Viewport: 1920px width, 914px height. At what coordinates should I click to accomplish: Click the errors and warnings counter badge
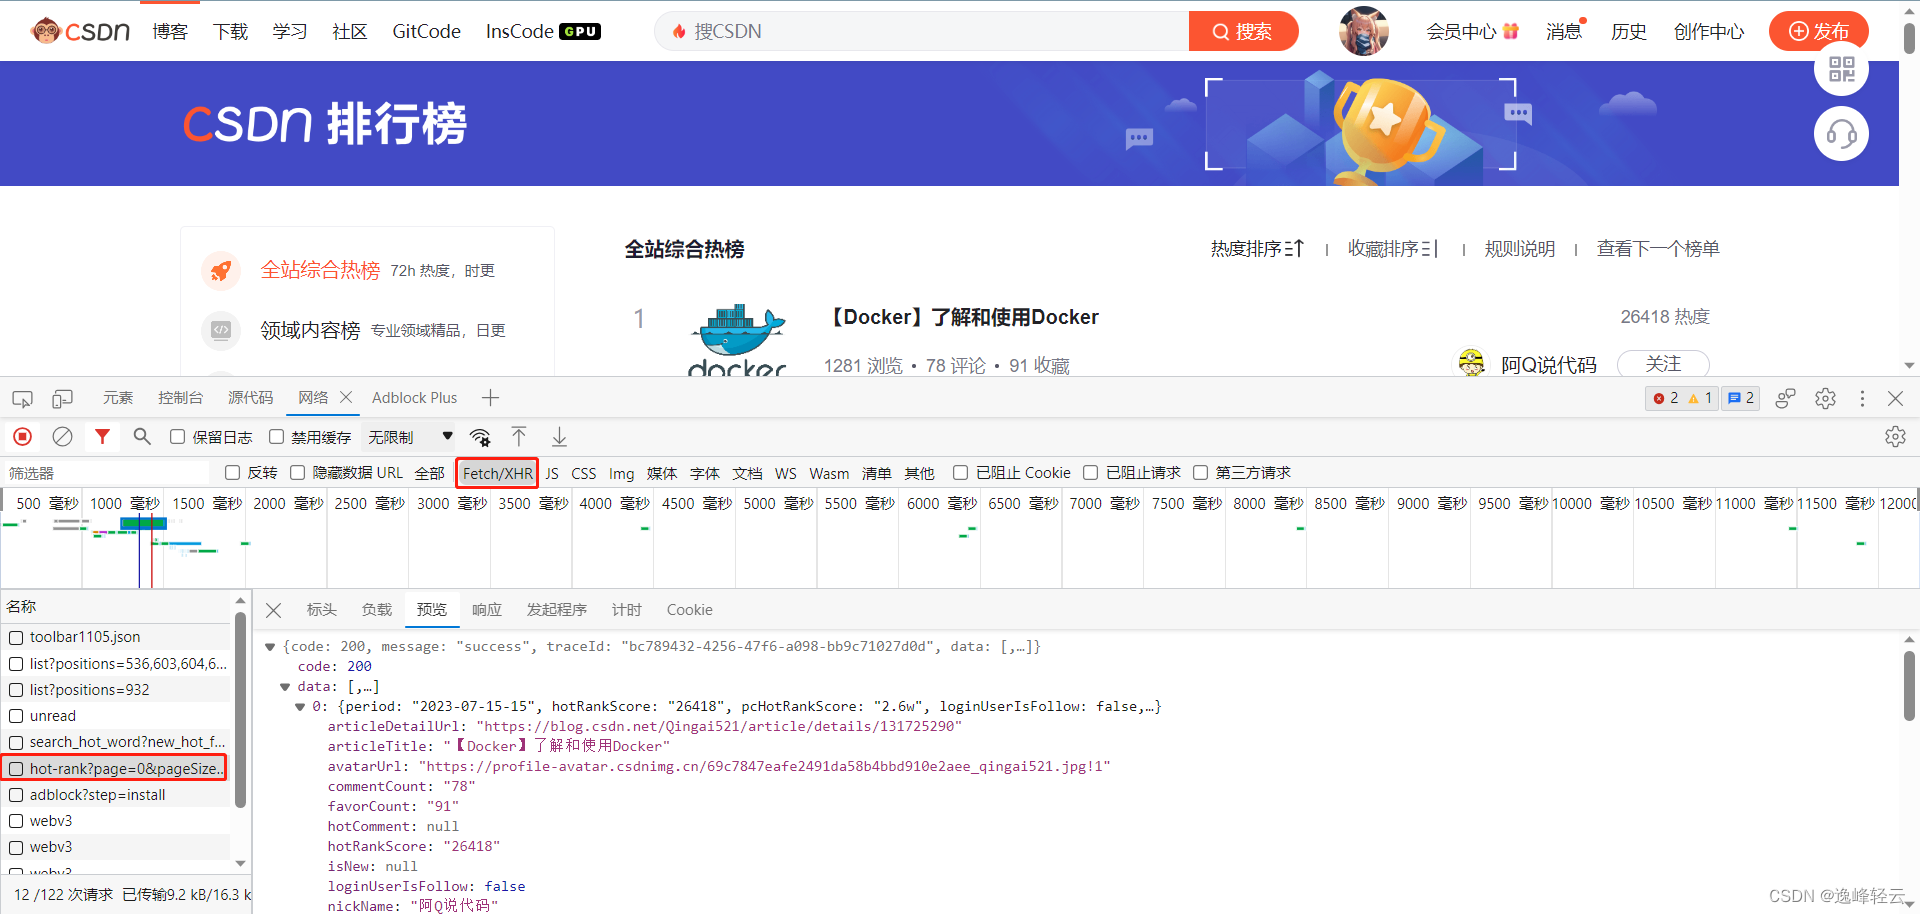1682,398
